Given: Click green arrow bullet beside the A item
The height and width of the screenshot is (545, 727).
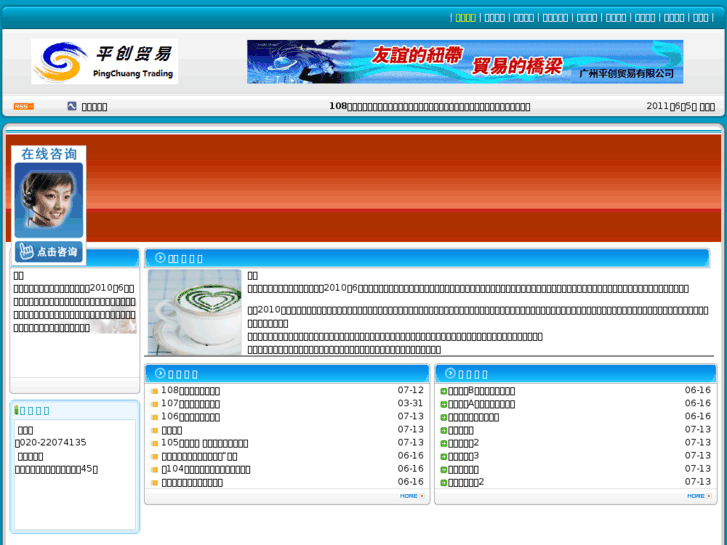Looking at the screenshot, I should [444, 404].
